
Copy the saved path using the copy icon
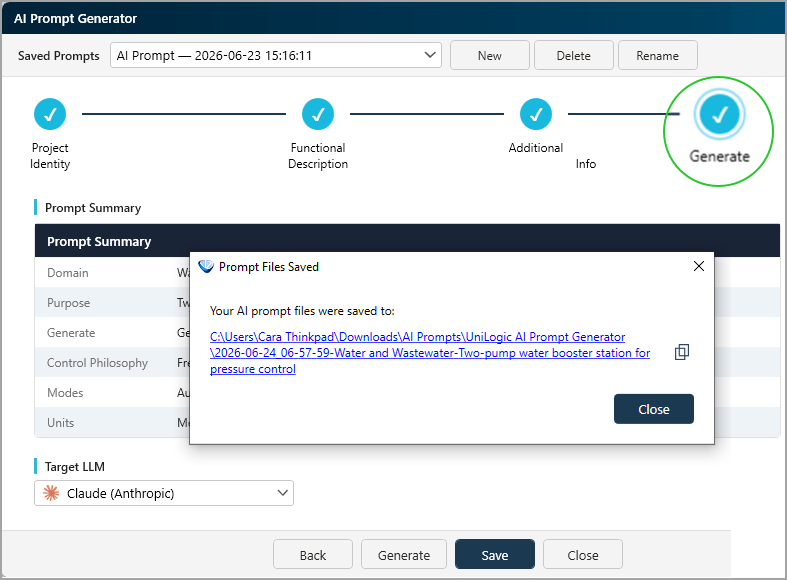coord(682,352)
